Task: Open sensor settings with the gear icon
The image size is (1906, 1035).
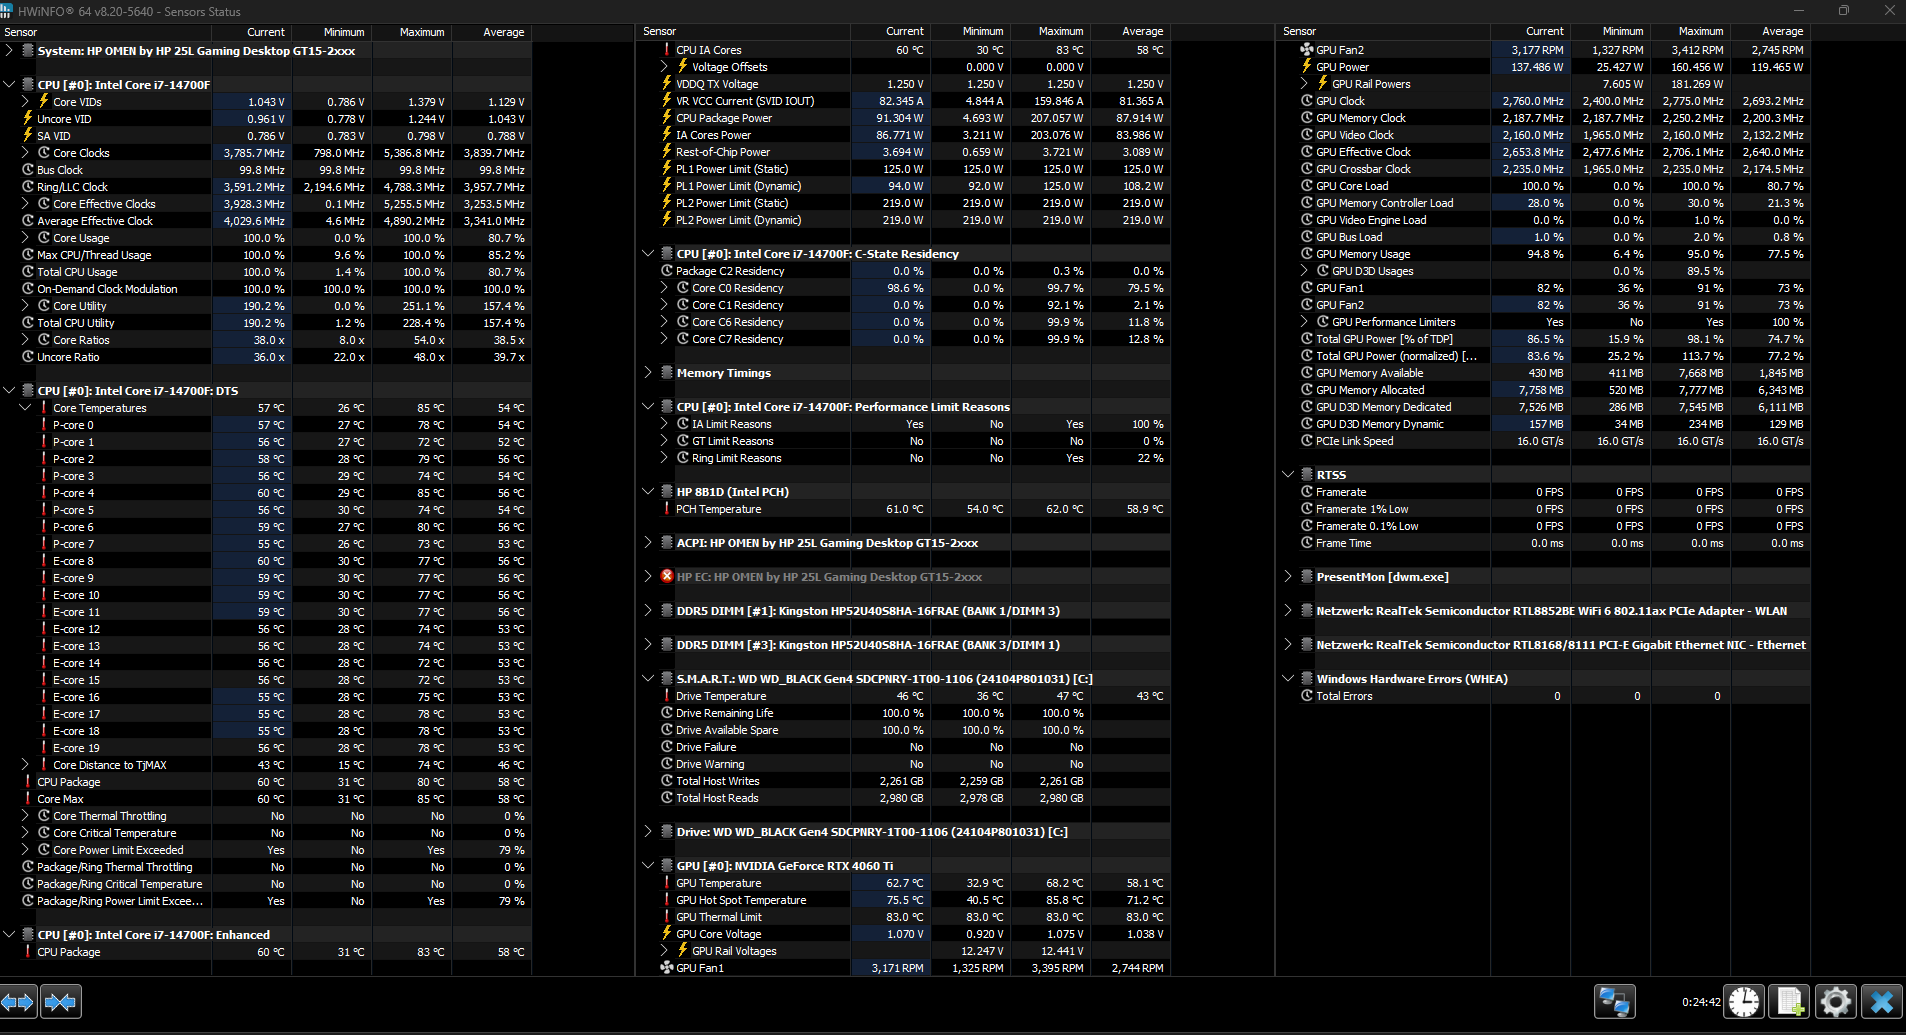Action: [x=1836, y=1001]
